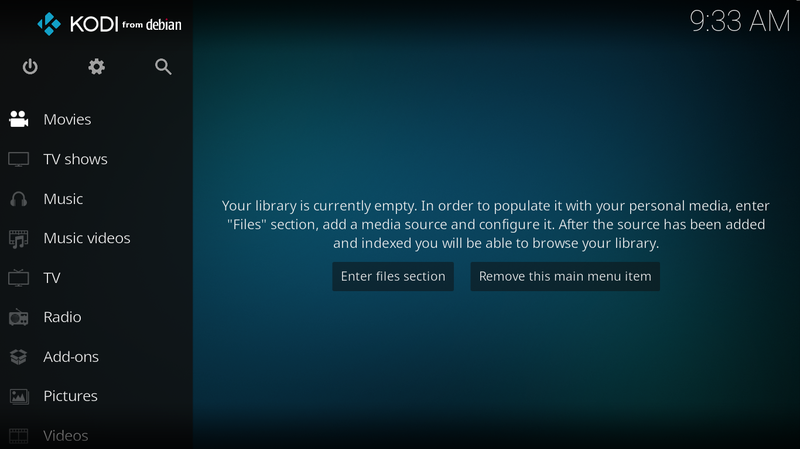
Task: Open the Pictures text label
Action: 70,396
